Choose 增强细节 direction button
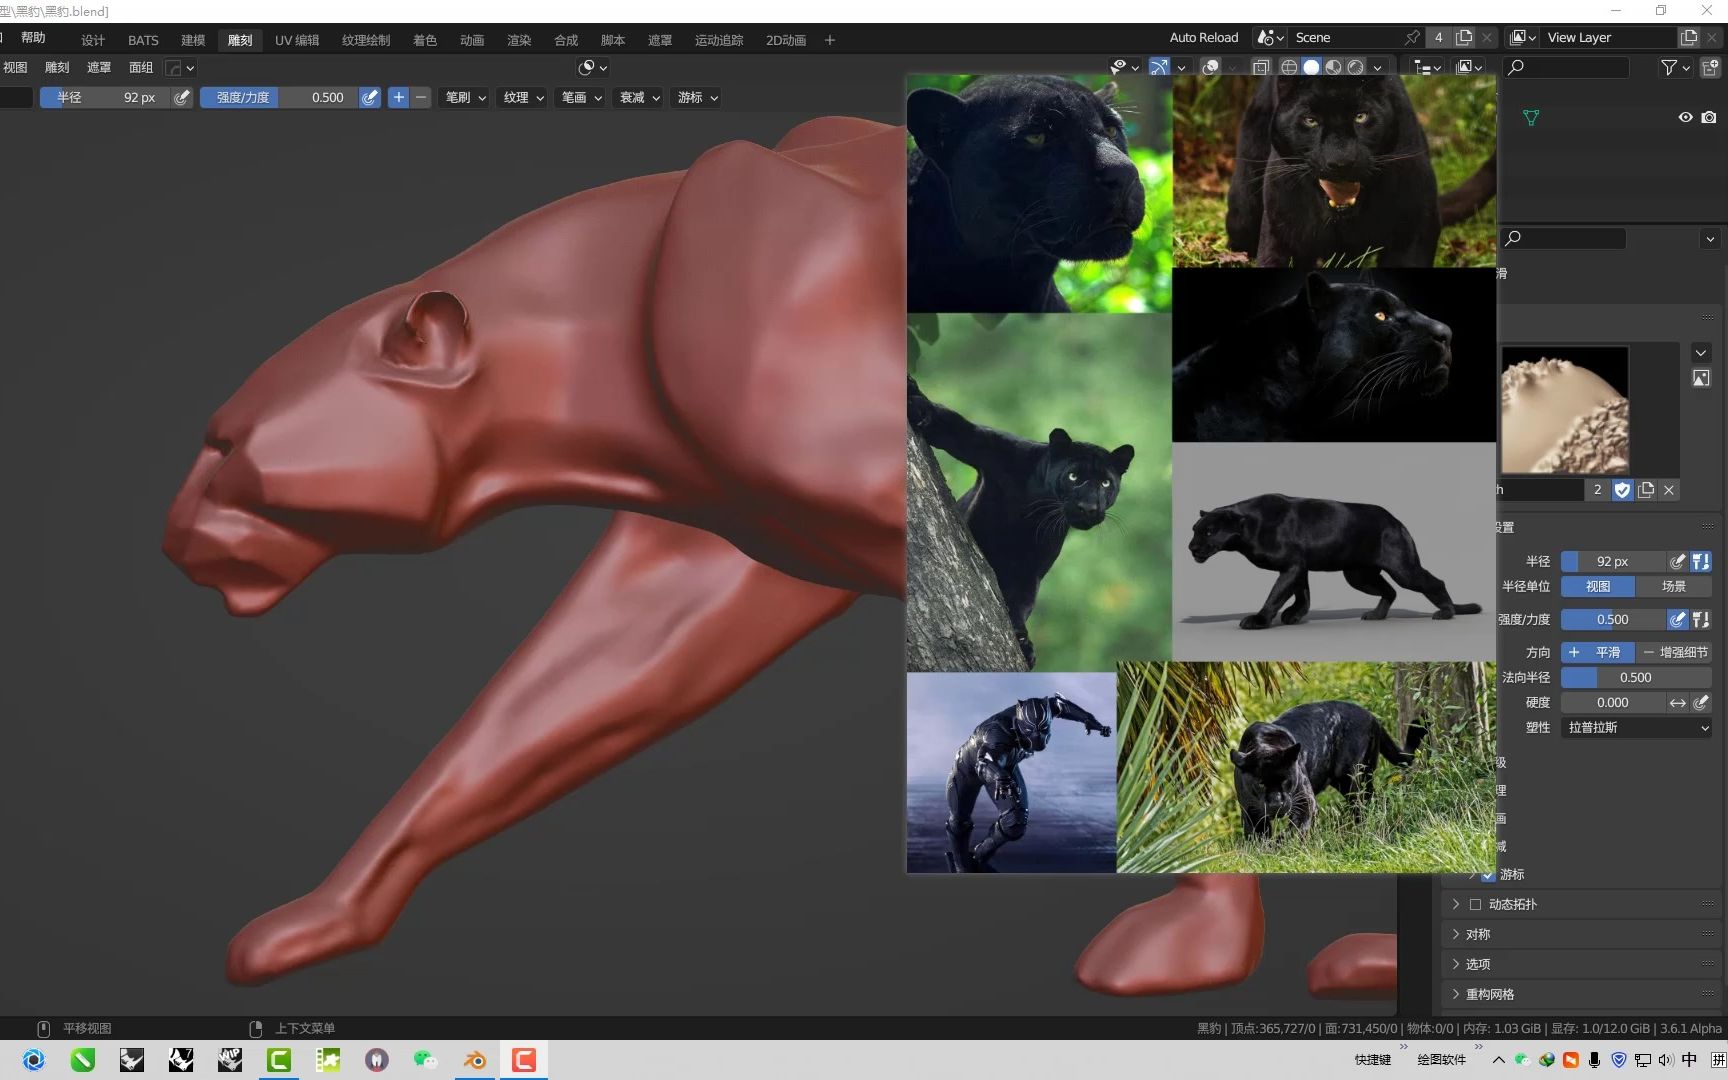 1674,652
